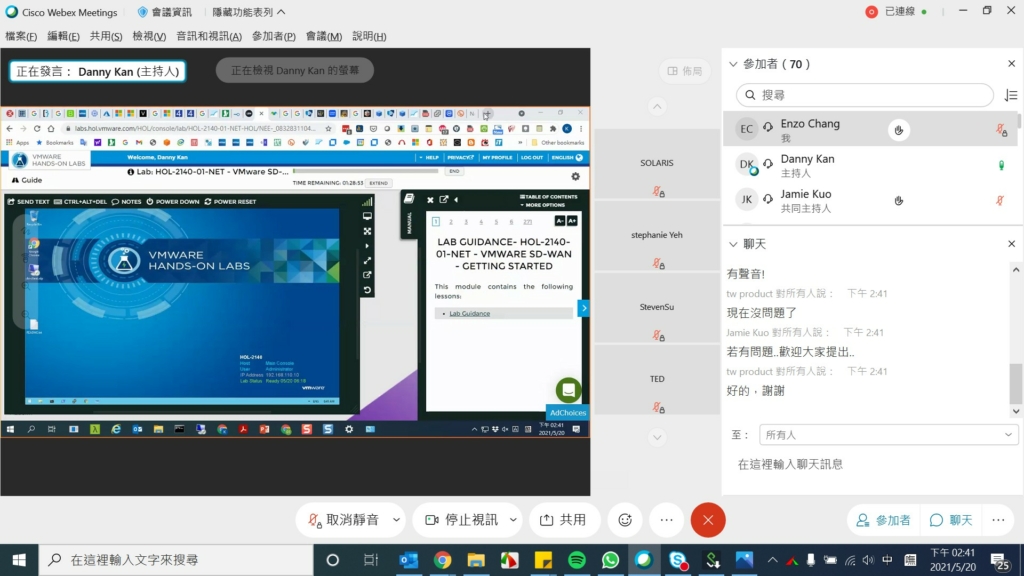1024x576 pixels.
Task: Select the SOLARIS participant video tile
Action: tap(657, 163)
